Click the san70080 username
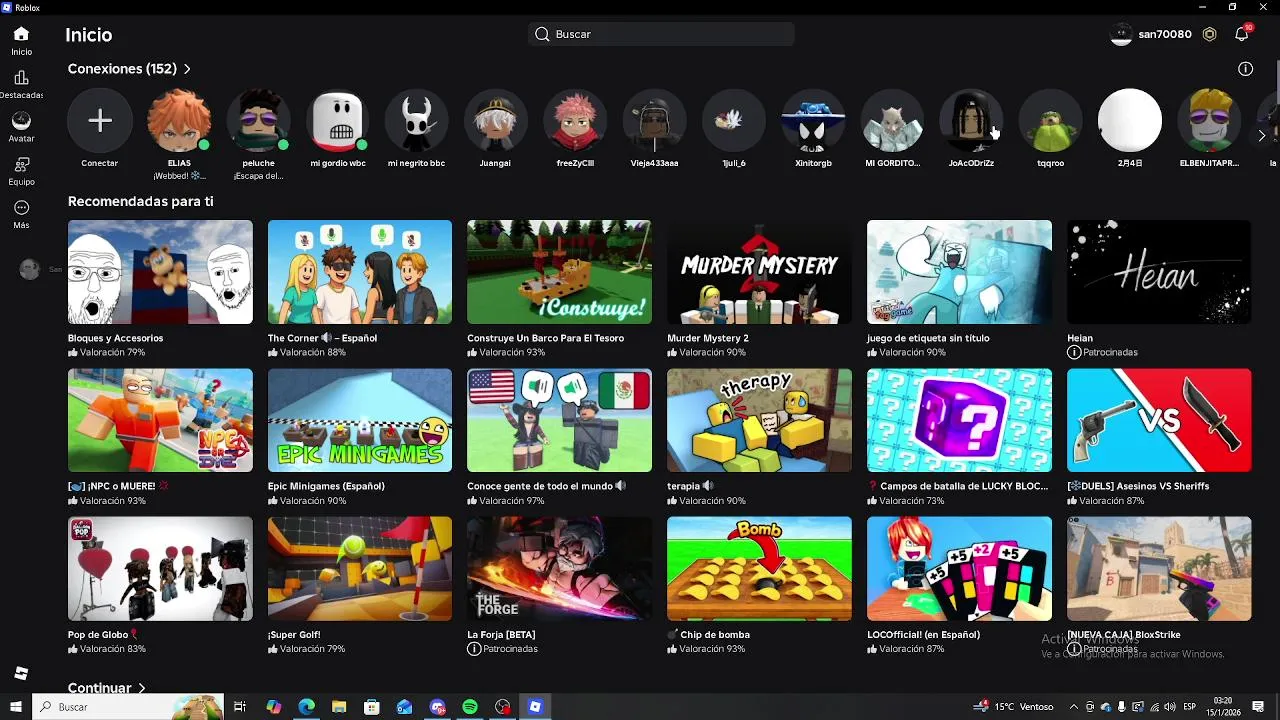The height and width of the screenshot is (720, 1280). click(1165, 34)
